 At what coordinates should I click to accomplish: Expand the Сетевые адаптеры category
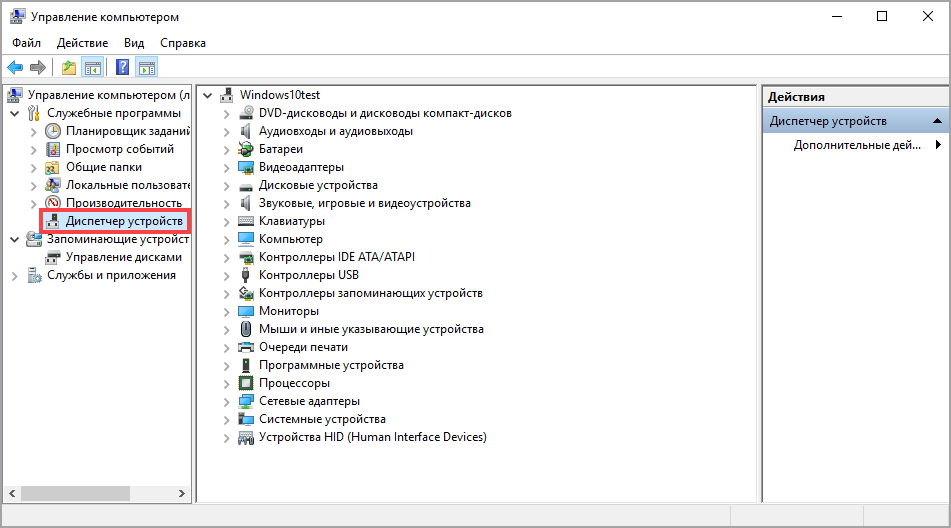tap(227, 401)
